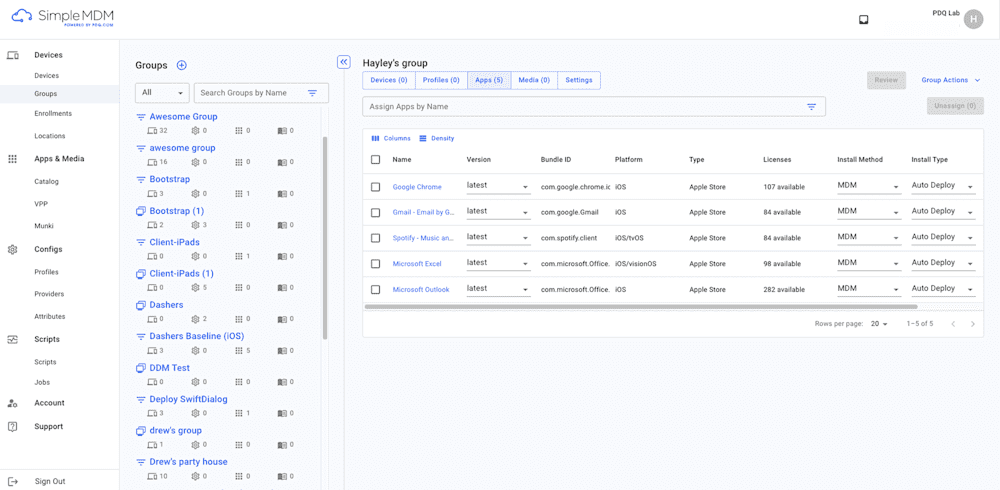Click the Client-iPads (1) group icon

pos(141,274)
